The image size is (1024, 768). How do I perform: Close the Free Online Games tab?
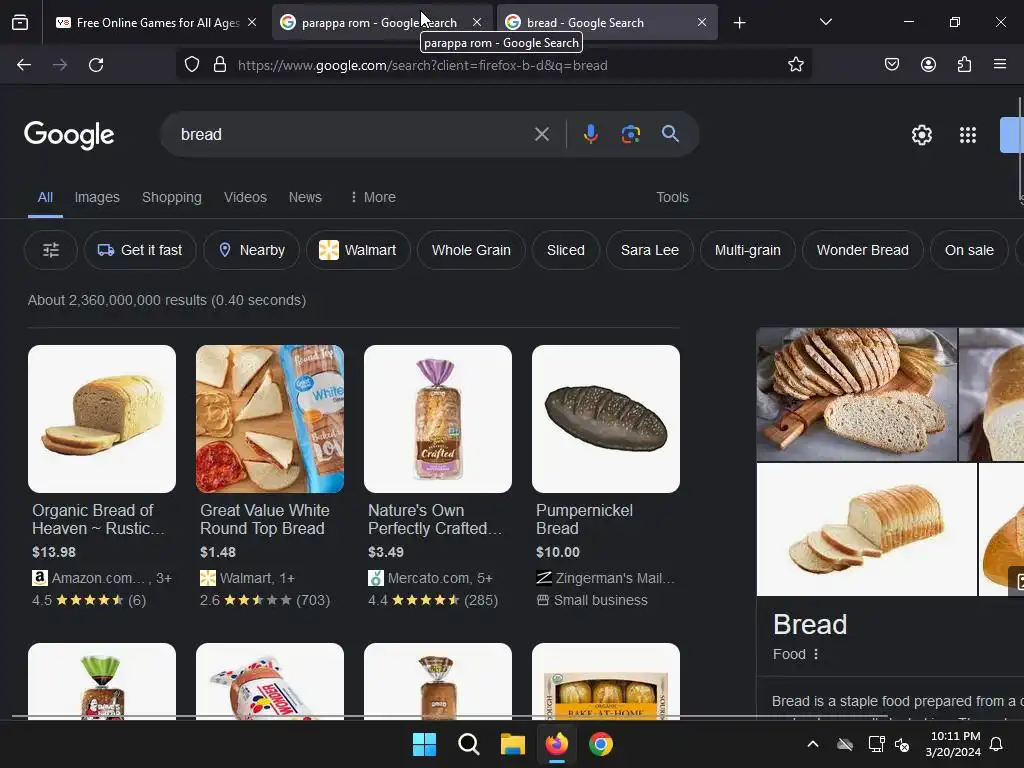pyautogui.click(x=251, y=22)
